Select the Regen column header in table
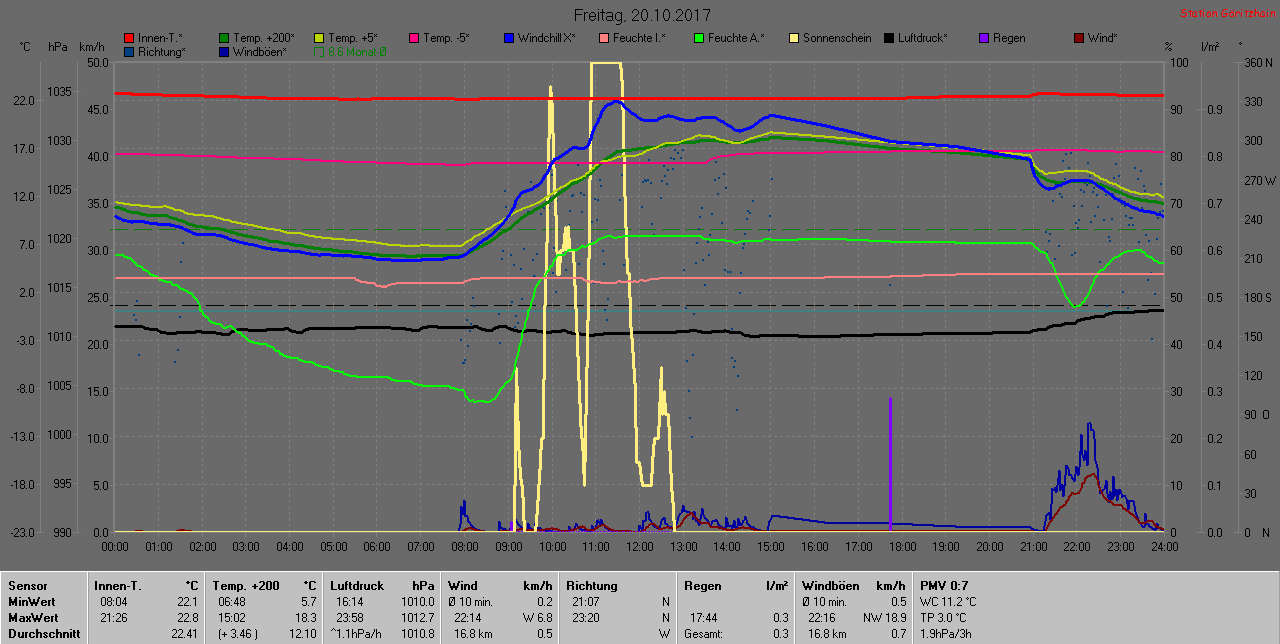 click(x=701, y=586)
